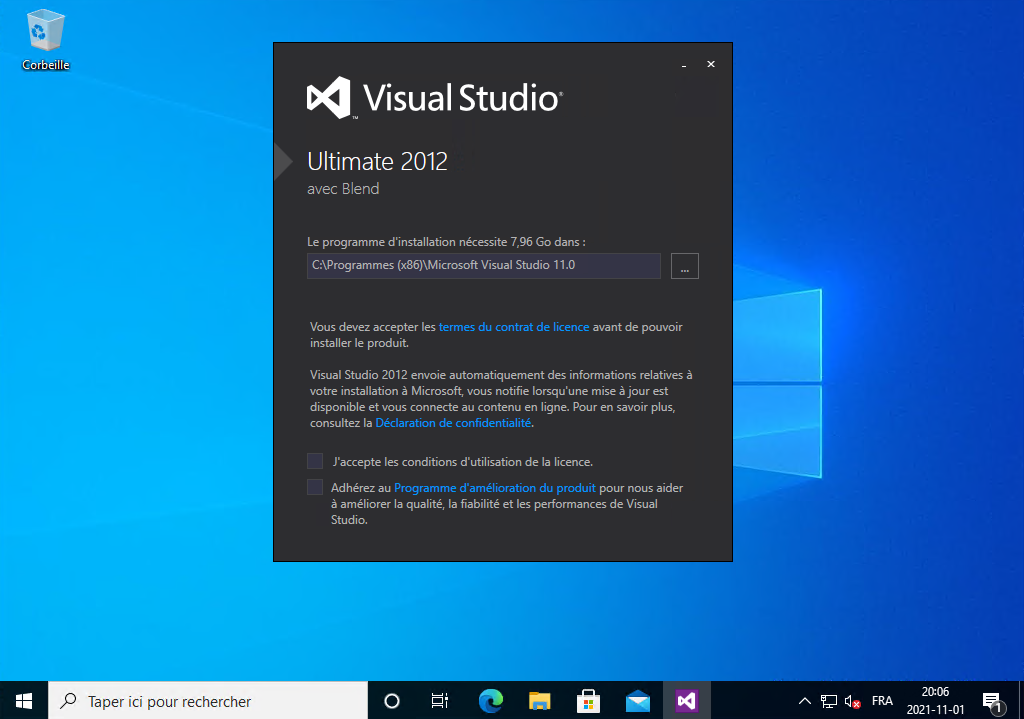
Task: Click the Windows Start button
Action: [x=24, y=701]
